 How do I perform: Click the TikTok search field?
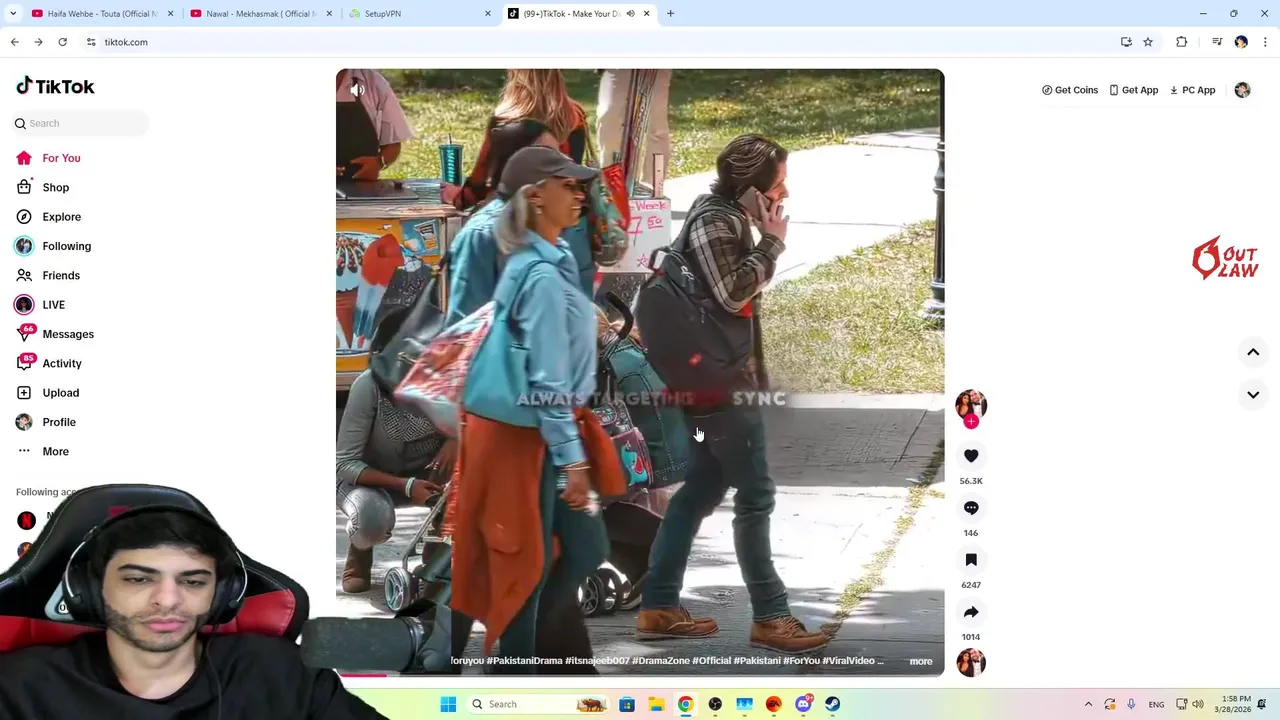82,123
